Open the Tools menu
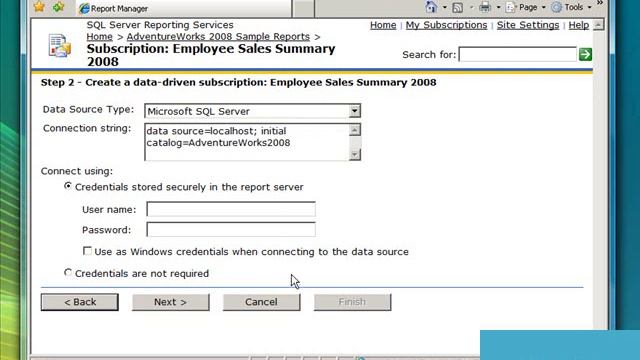The image size is (640, 360). tap(571, 7)
